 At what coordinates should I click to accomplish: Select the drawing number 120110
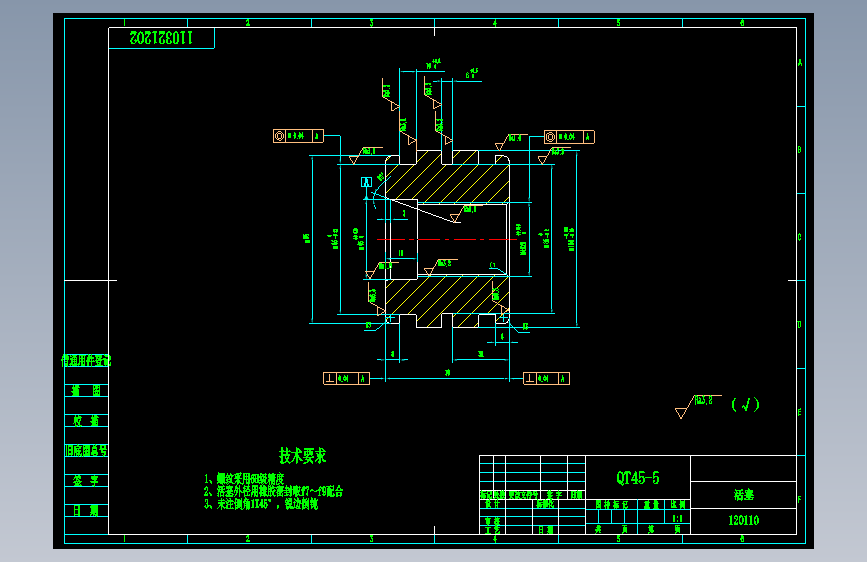[744, 521]
